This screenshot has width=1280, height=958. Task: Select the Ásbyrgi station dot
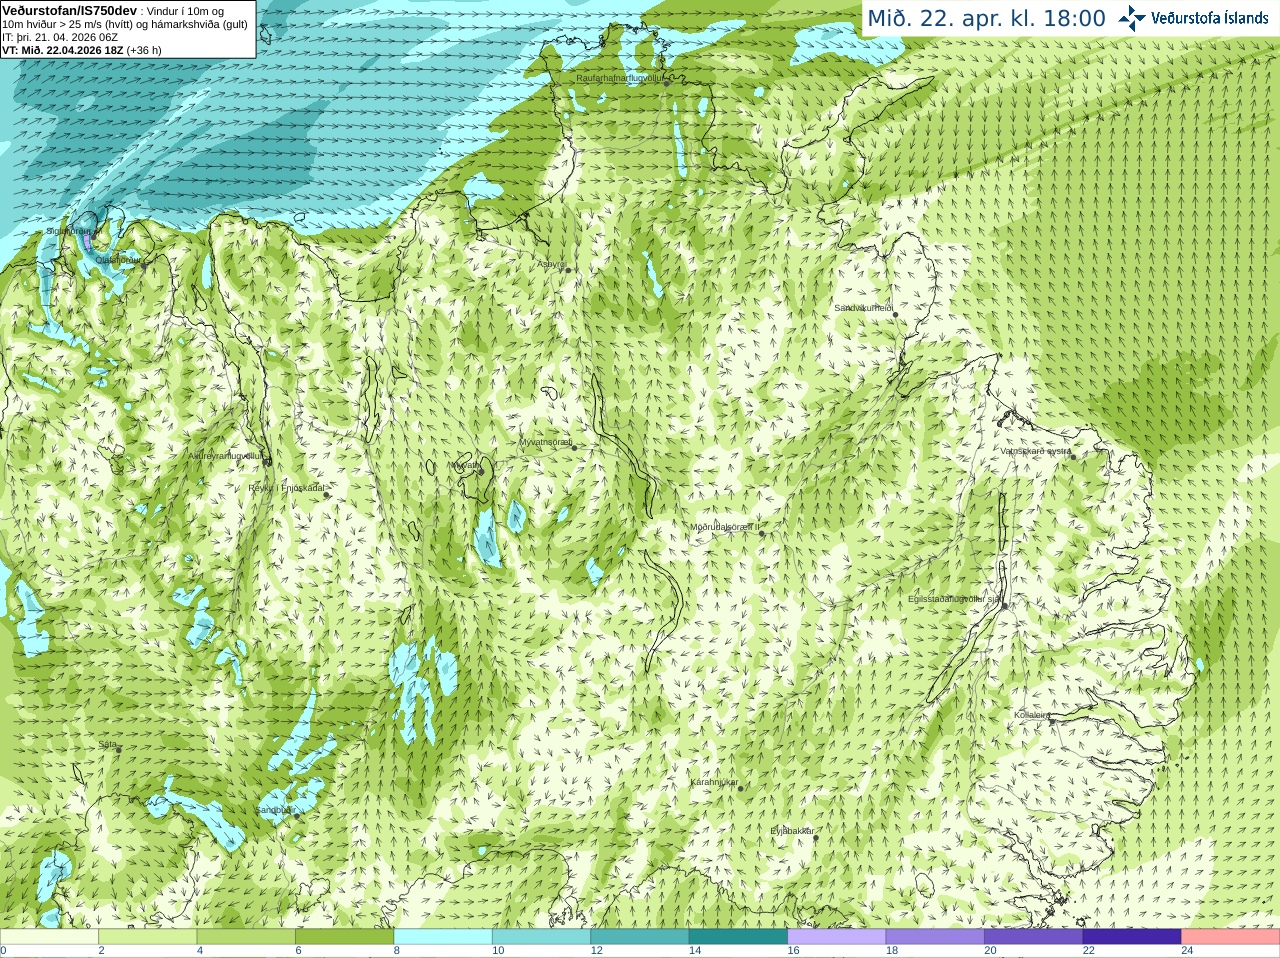click(568, 270)
